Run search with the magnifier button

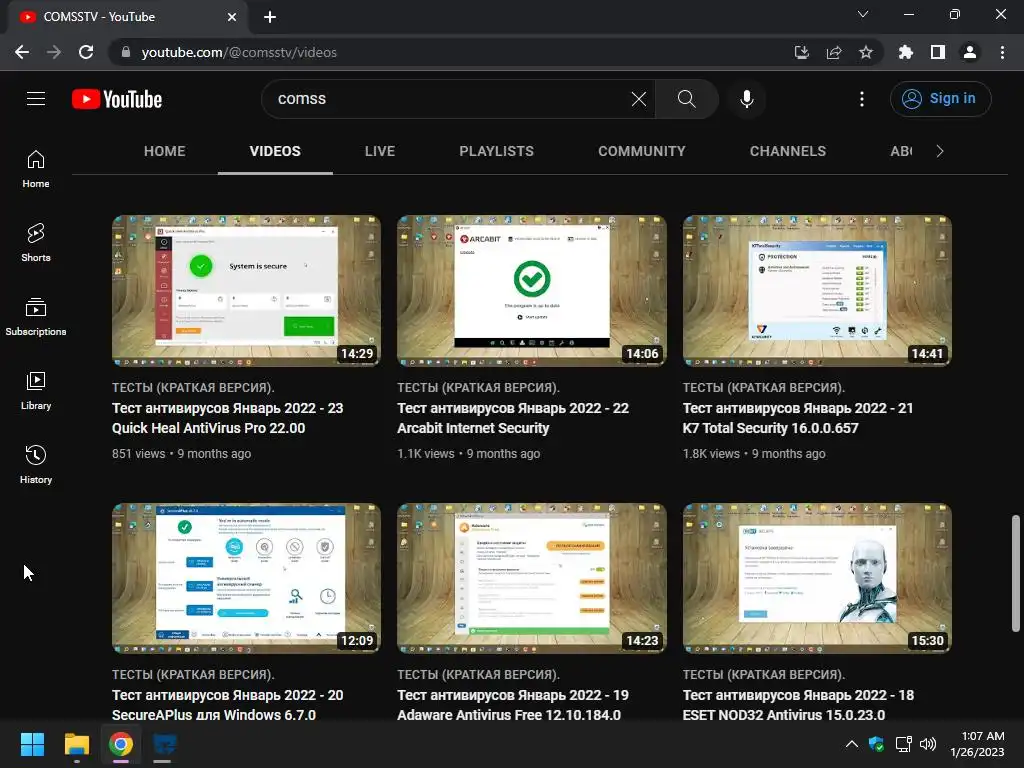point(686,99)
